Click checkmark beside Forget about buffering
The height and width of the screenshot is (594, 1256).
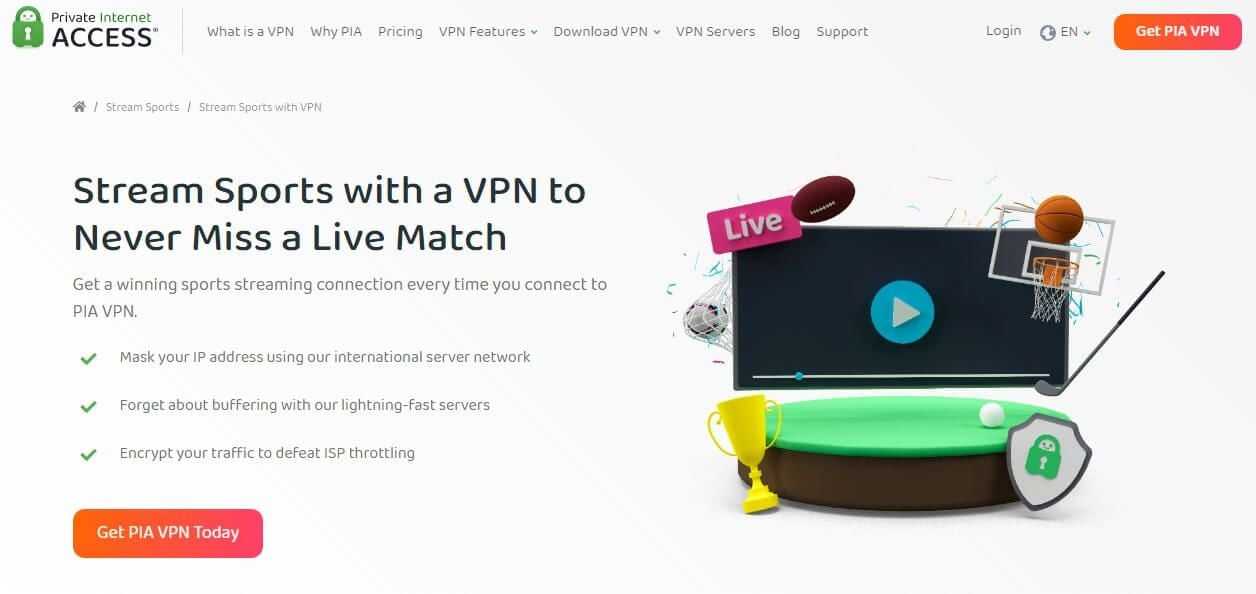coord(88,406)
